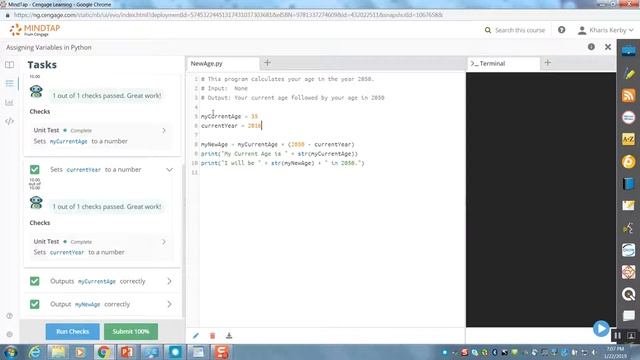Screen dimensions: 640x360
Task: Click the Search this course field
Action: tap(515, 30)
